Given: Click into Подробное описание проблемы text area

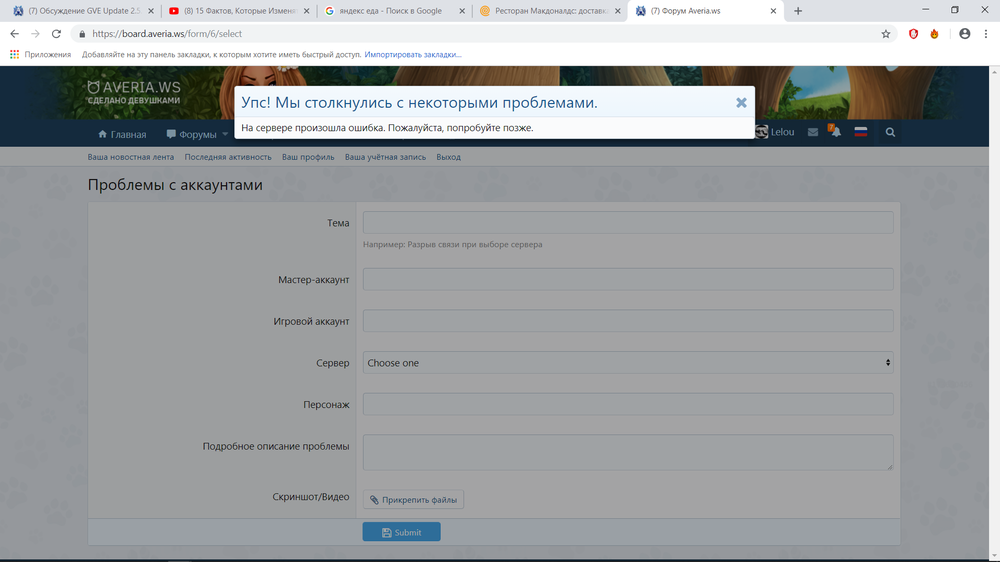Looking at the screenshot, I should pyautogui.click(x=627, y=452).
